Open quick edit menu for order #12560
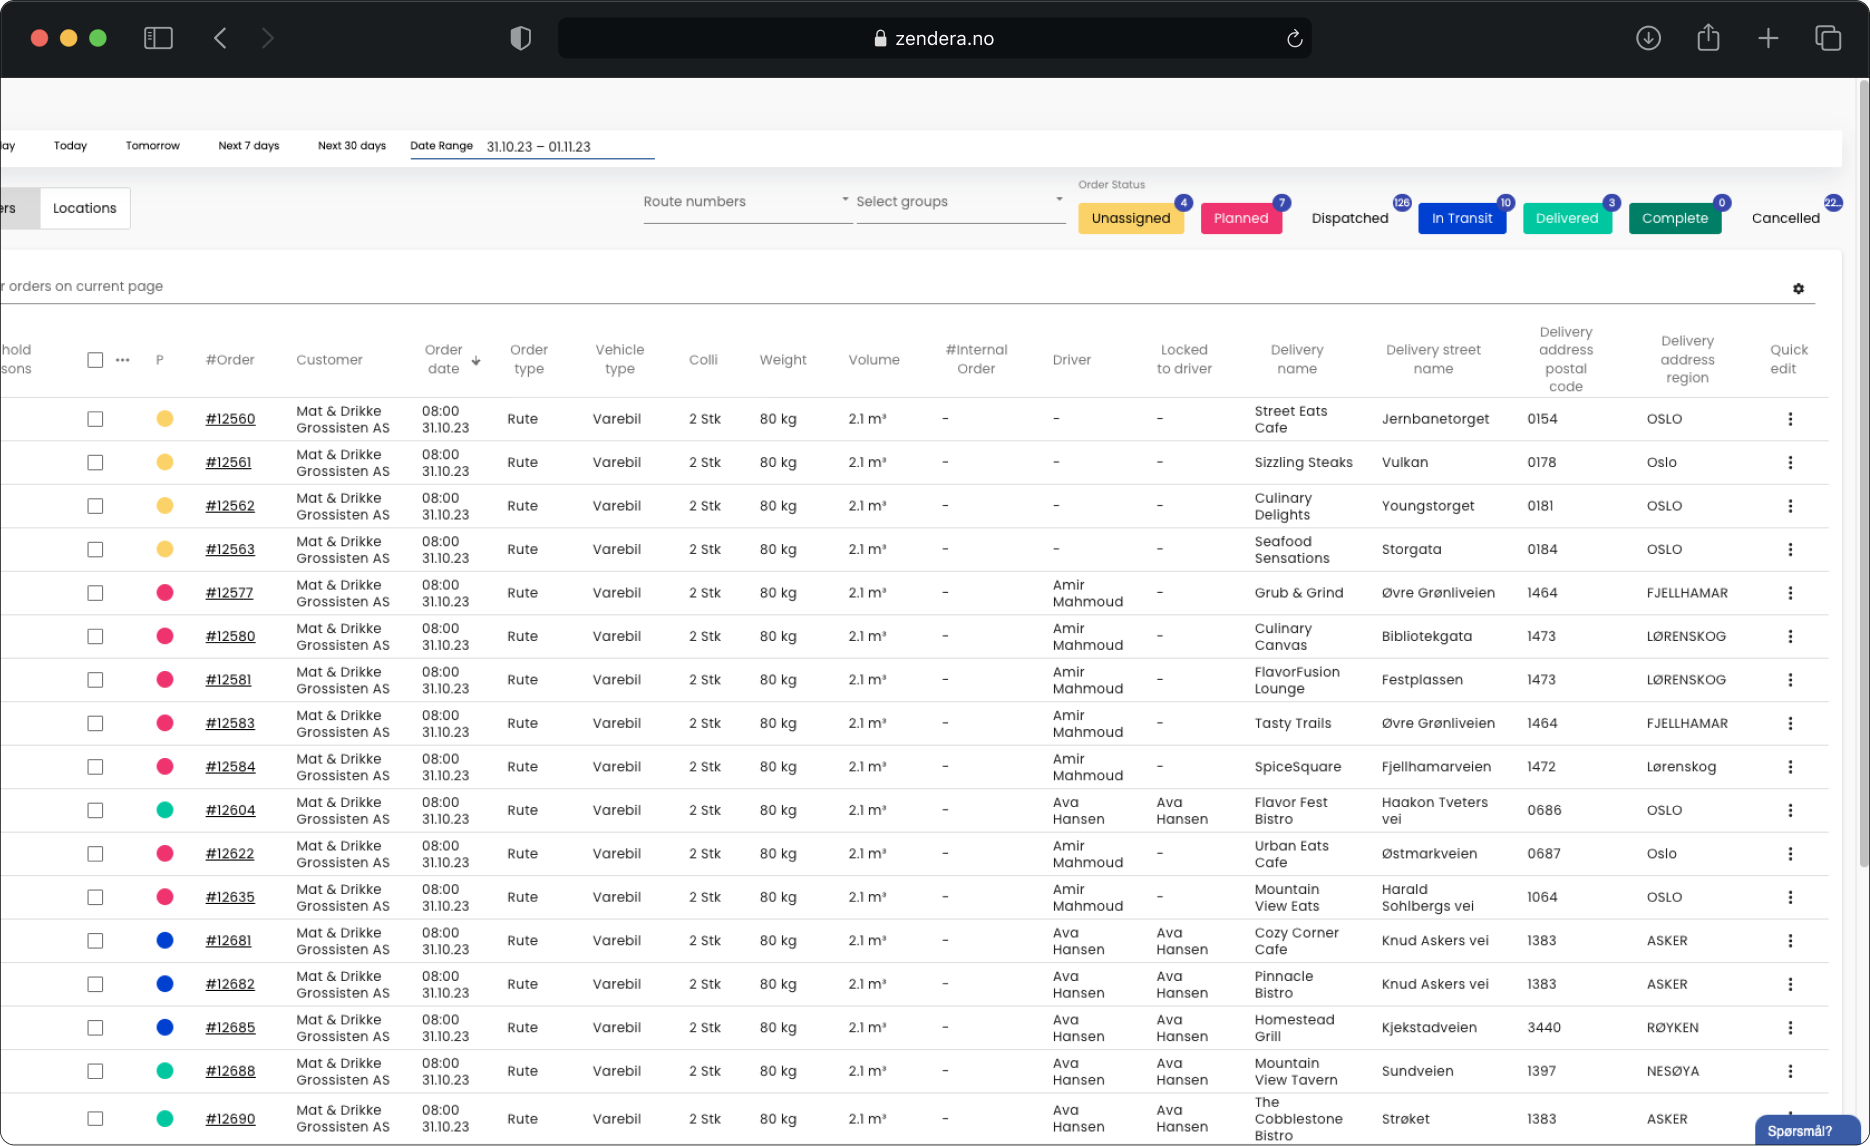Screen dimensions: 1870x1146 1790,419
